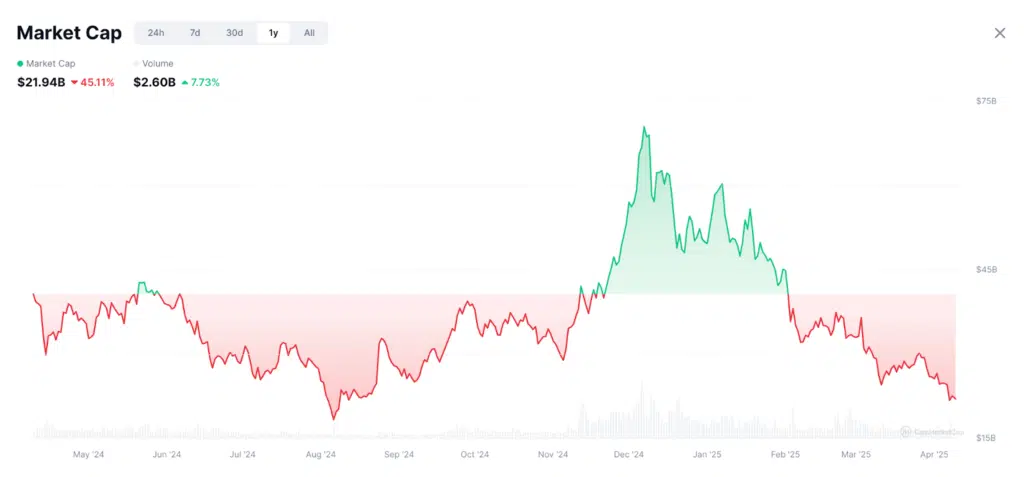Viewport: 1024px width, 477px height.
Task: Close the Market Cap chart panel
Action: 999,33
